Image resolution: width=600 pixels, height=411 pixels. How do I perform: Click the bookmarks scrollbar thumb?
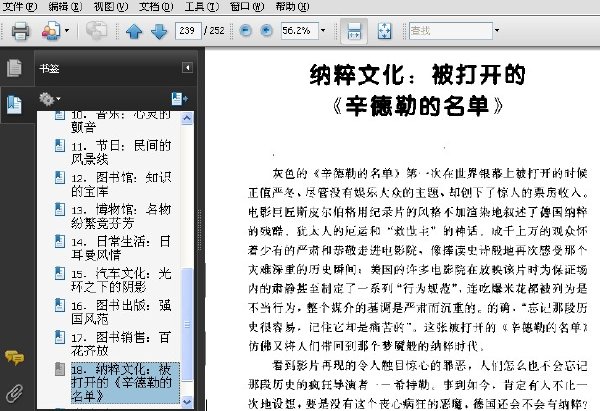187,325
